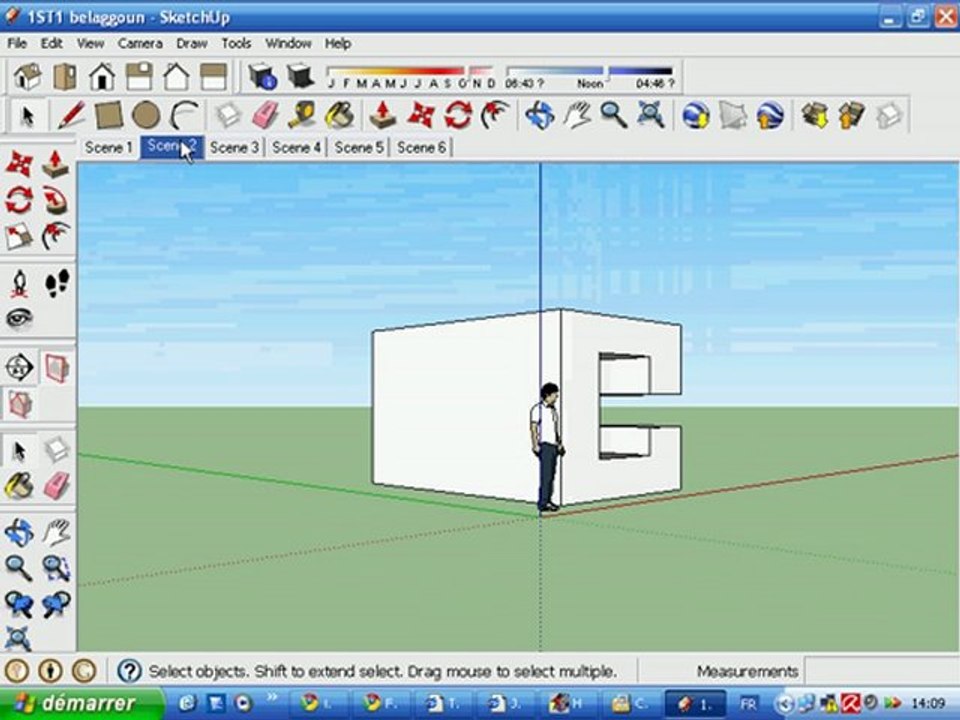Switch to Back standard view
The image size is (960, 720).
[176, 77]
